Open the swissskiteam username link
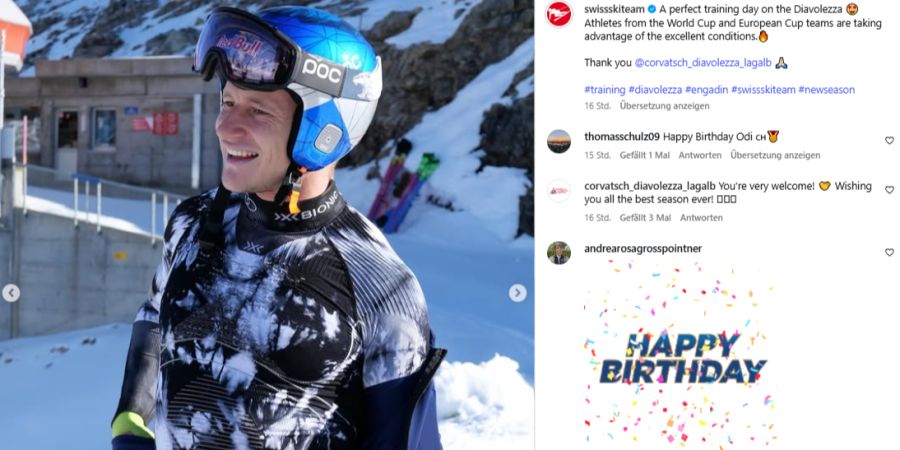This screenshot has width=900, height=450. click(611, 9)
